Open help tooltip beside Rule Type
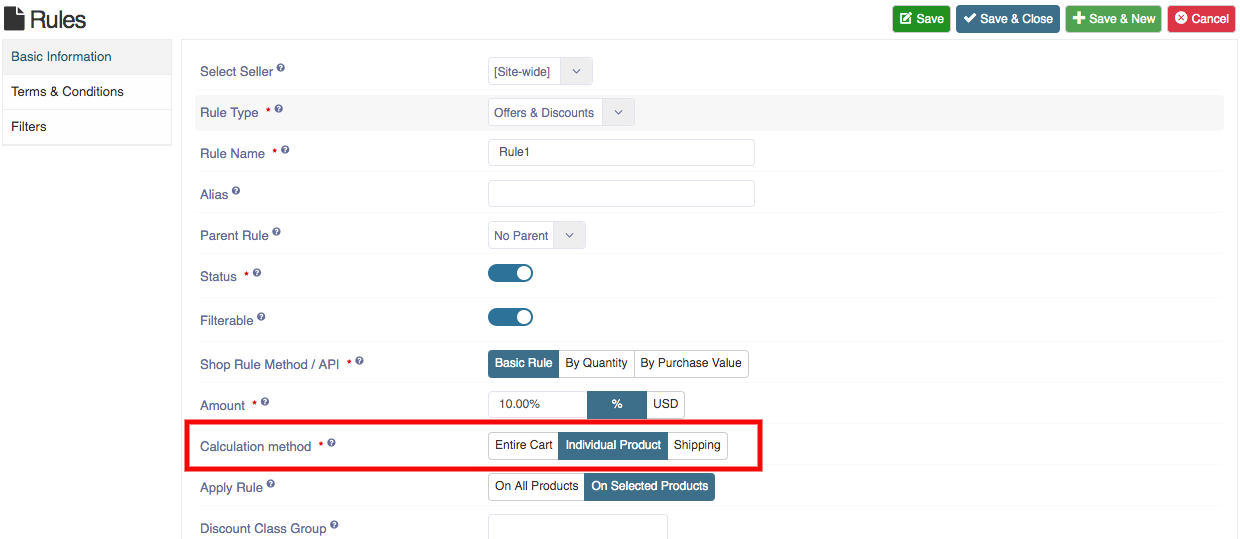Viewport: 1240px width, 539px height. (278, 109)
